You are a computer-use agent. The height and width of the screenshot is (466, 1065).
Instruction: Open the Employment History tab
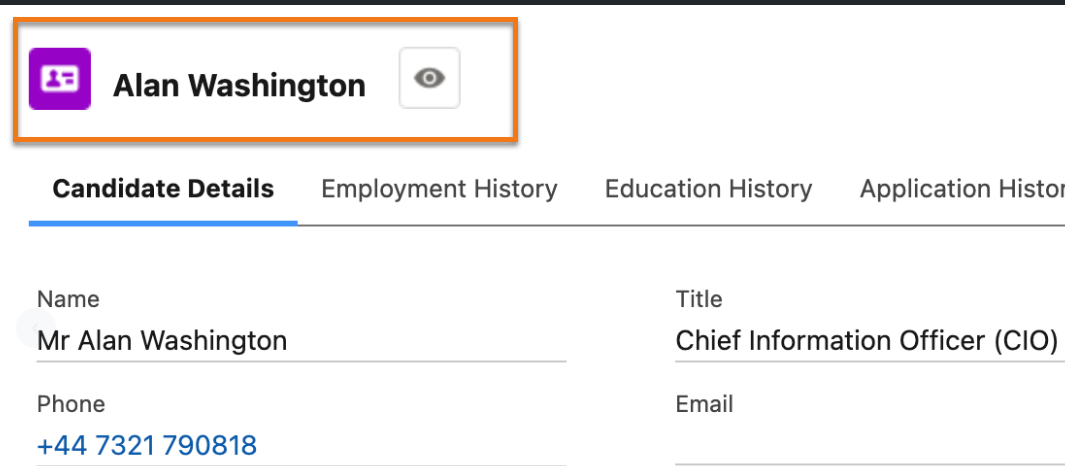[439, 189]
